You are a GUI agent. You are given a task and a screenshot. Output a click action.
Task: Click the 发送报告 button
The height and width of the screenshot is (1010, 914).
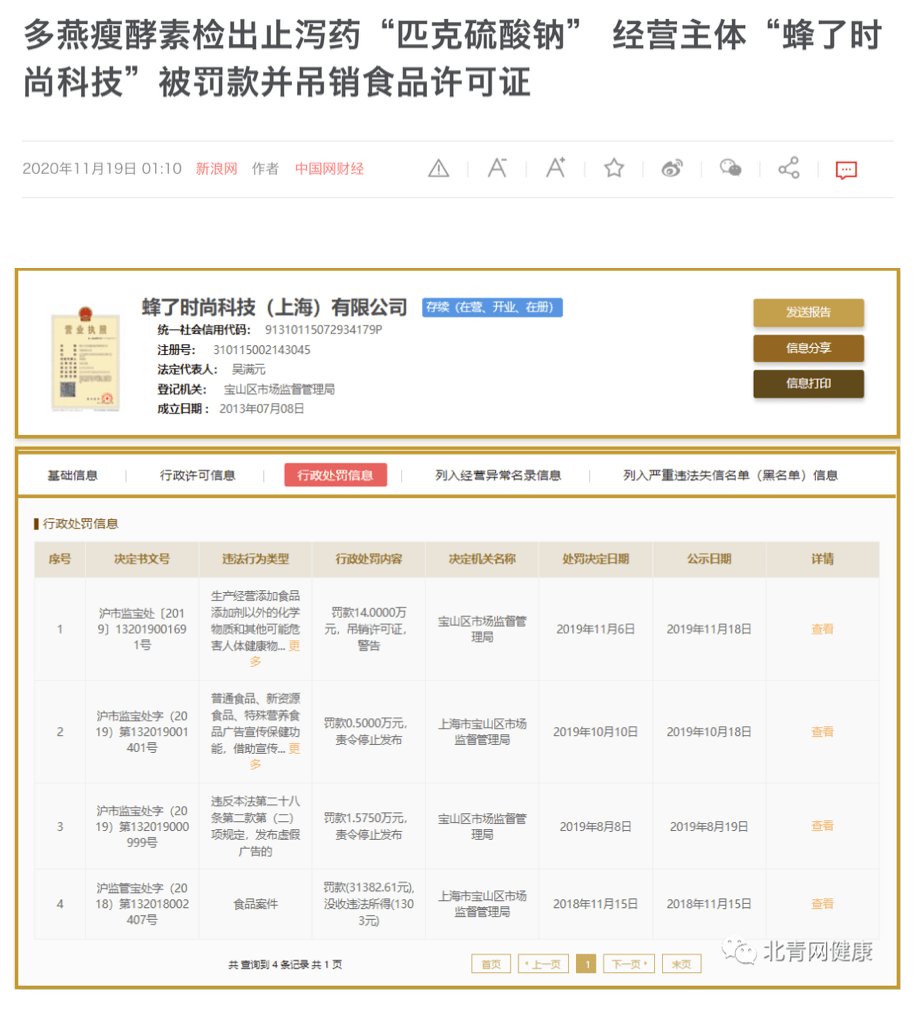[808, 312]
